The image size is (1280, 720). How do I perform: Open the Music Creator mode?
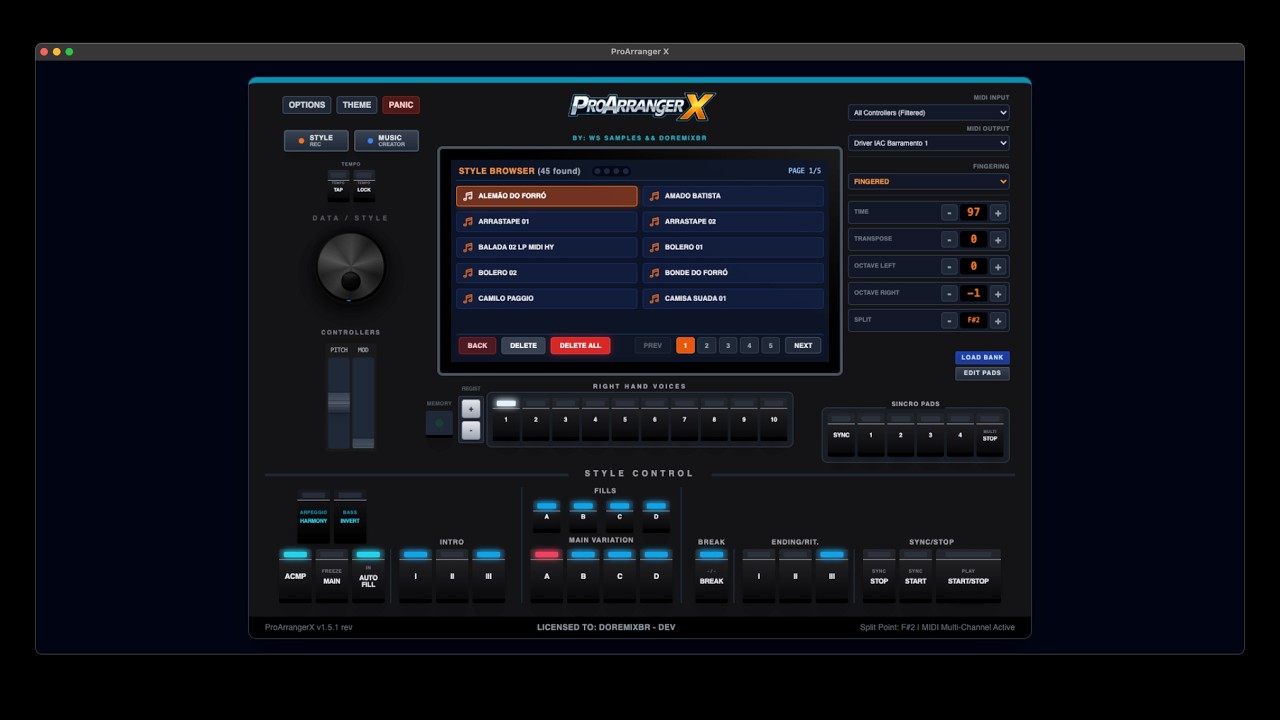[386, 141]
